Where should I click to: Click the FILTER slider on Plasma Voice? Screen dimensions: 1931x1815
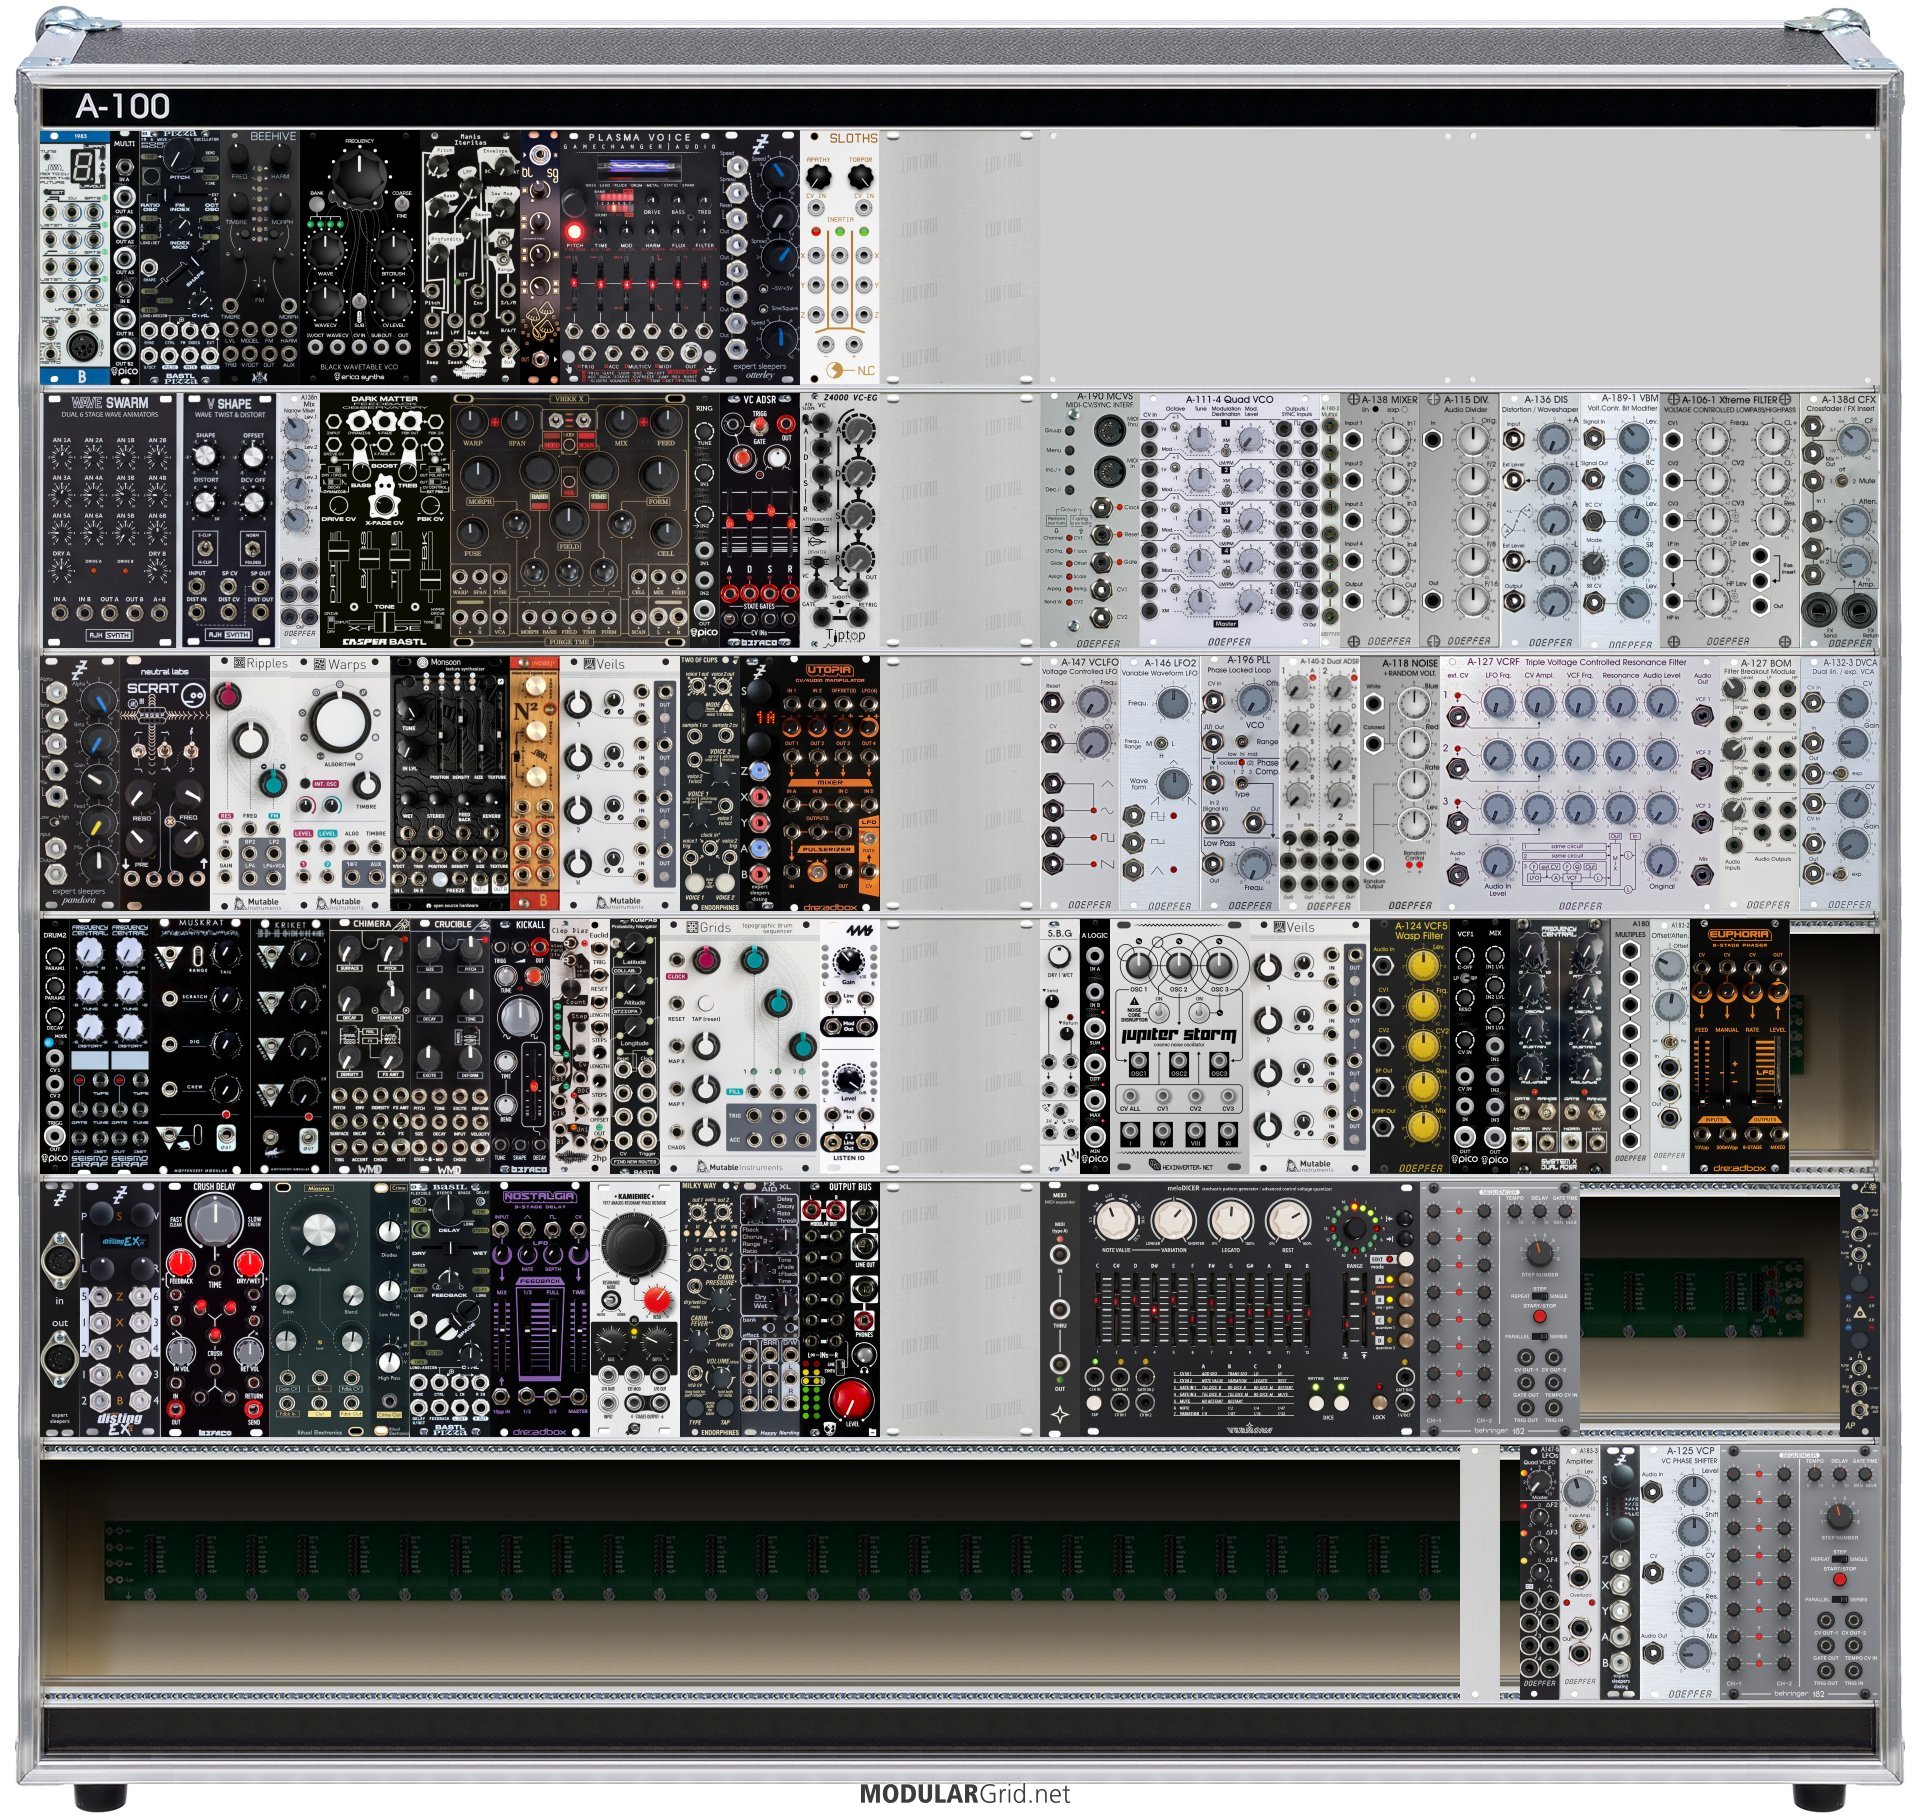[706, 285]
